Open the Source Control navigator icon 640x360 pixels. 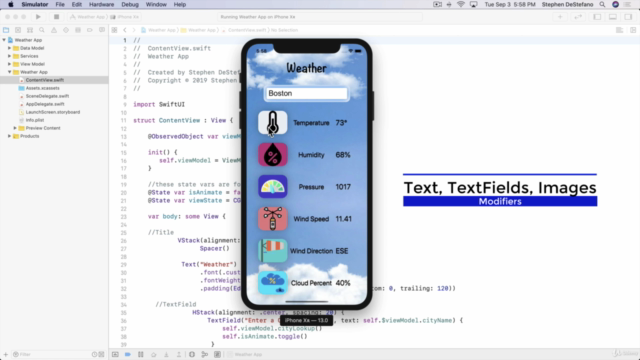click(x=18, y=30)
